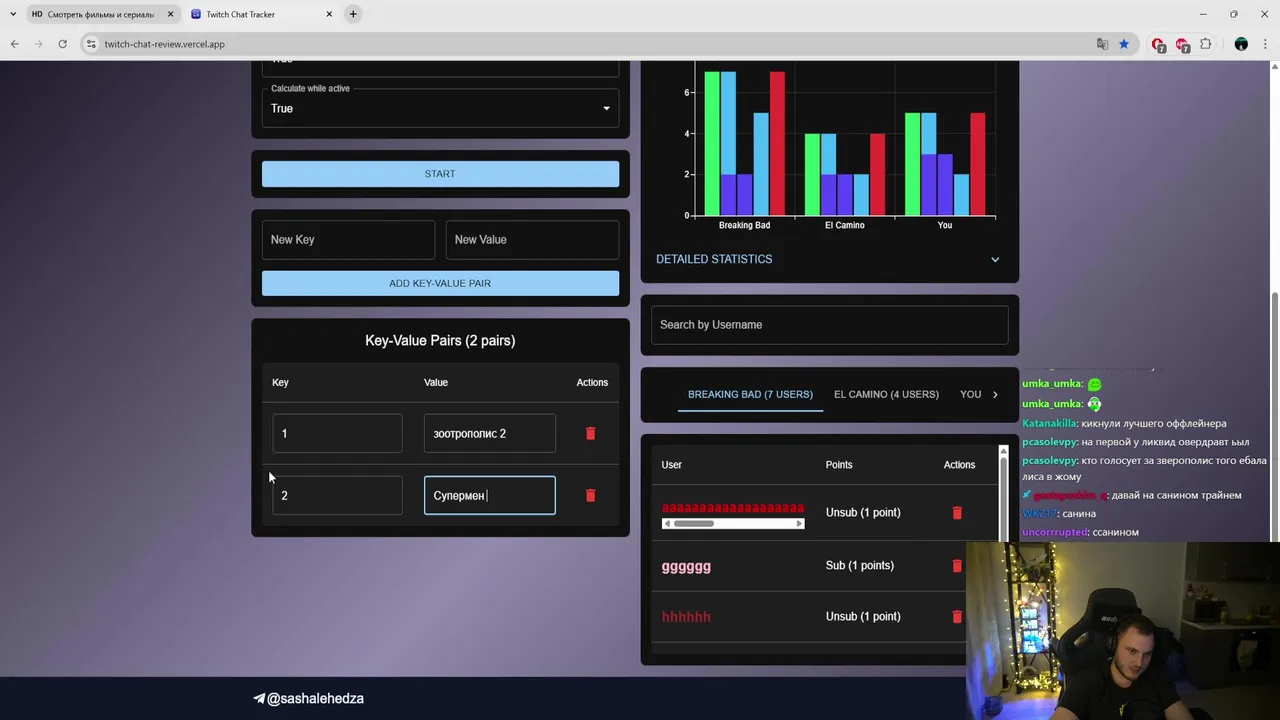The image size is (1280, 720).
Task: Delete the зоотрополис 2 key-value pair
Action: click(590, 433)
